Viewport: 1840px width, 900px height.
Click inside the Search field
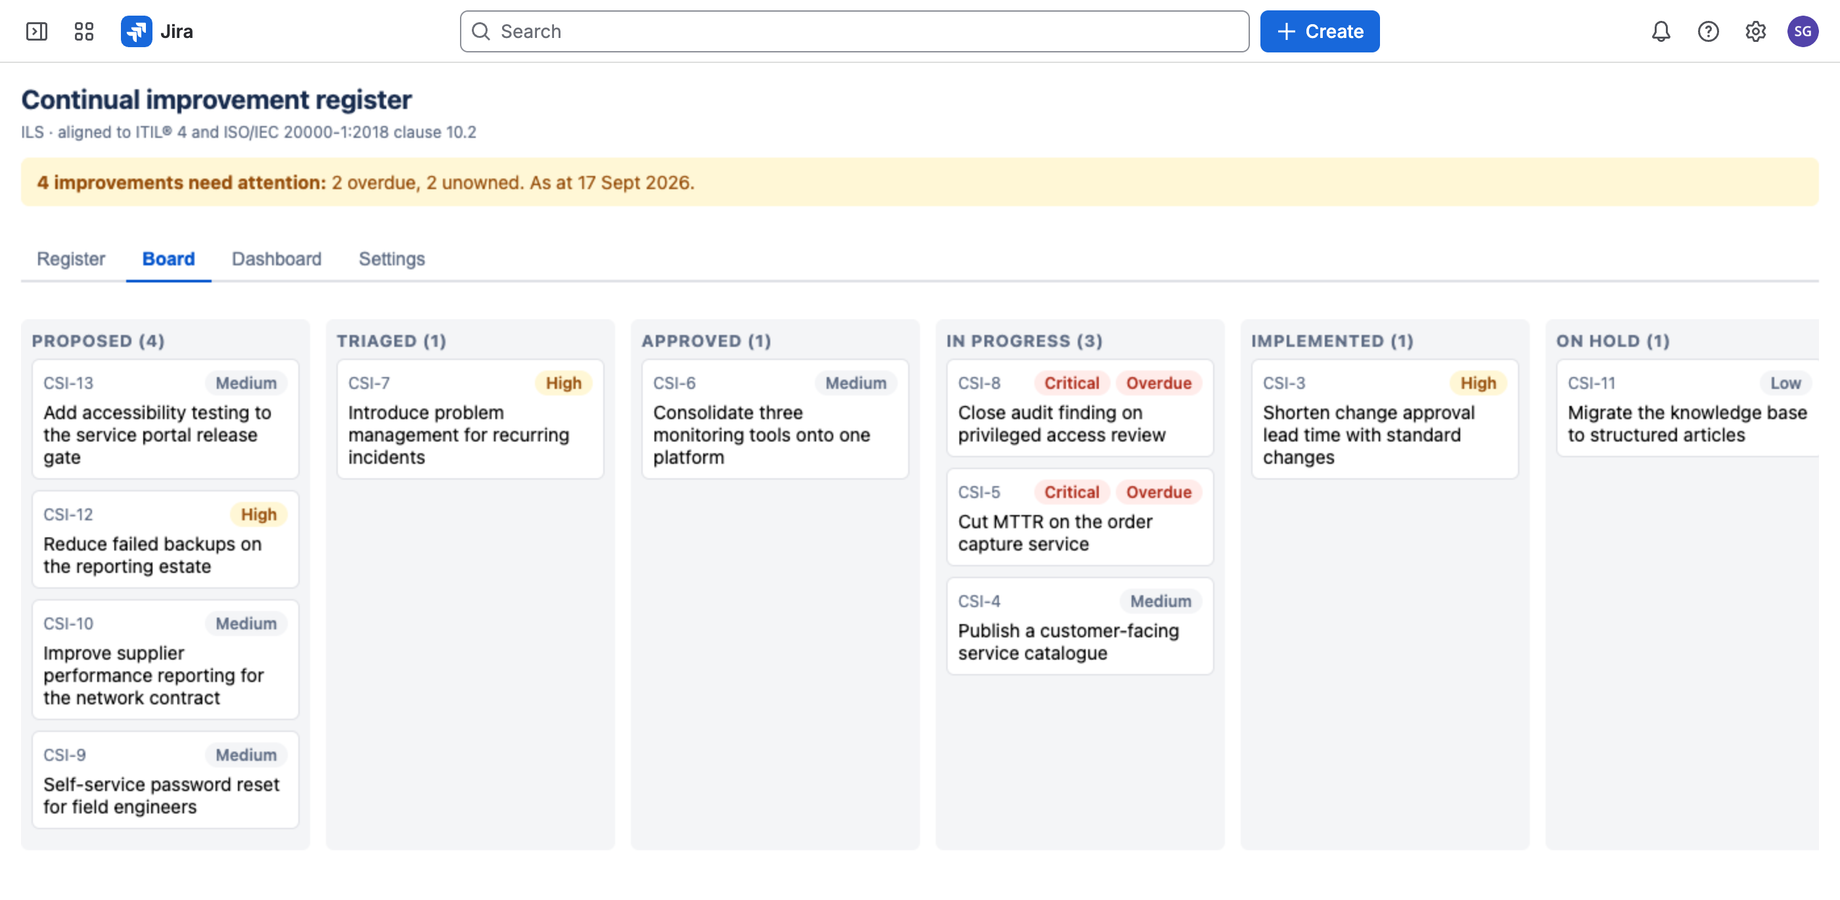854,31
